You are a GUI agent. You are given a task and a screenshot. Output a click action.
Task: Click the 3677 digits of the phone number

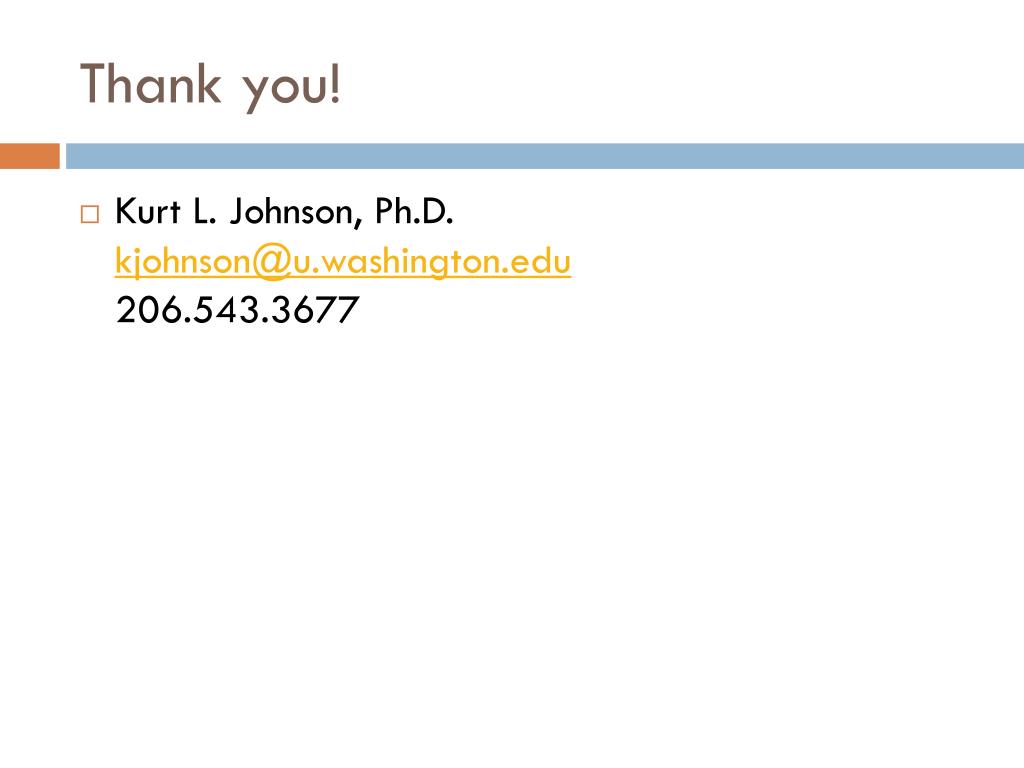tap(315, 310)
